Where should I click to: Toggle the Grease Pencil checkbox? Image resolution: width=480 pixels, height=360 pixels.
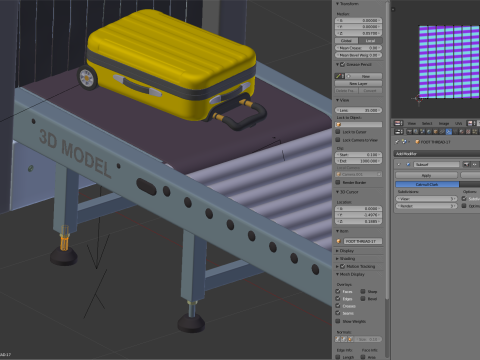point(342,64)
